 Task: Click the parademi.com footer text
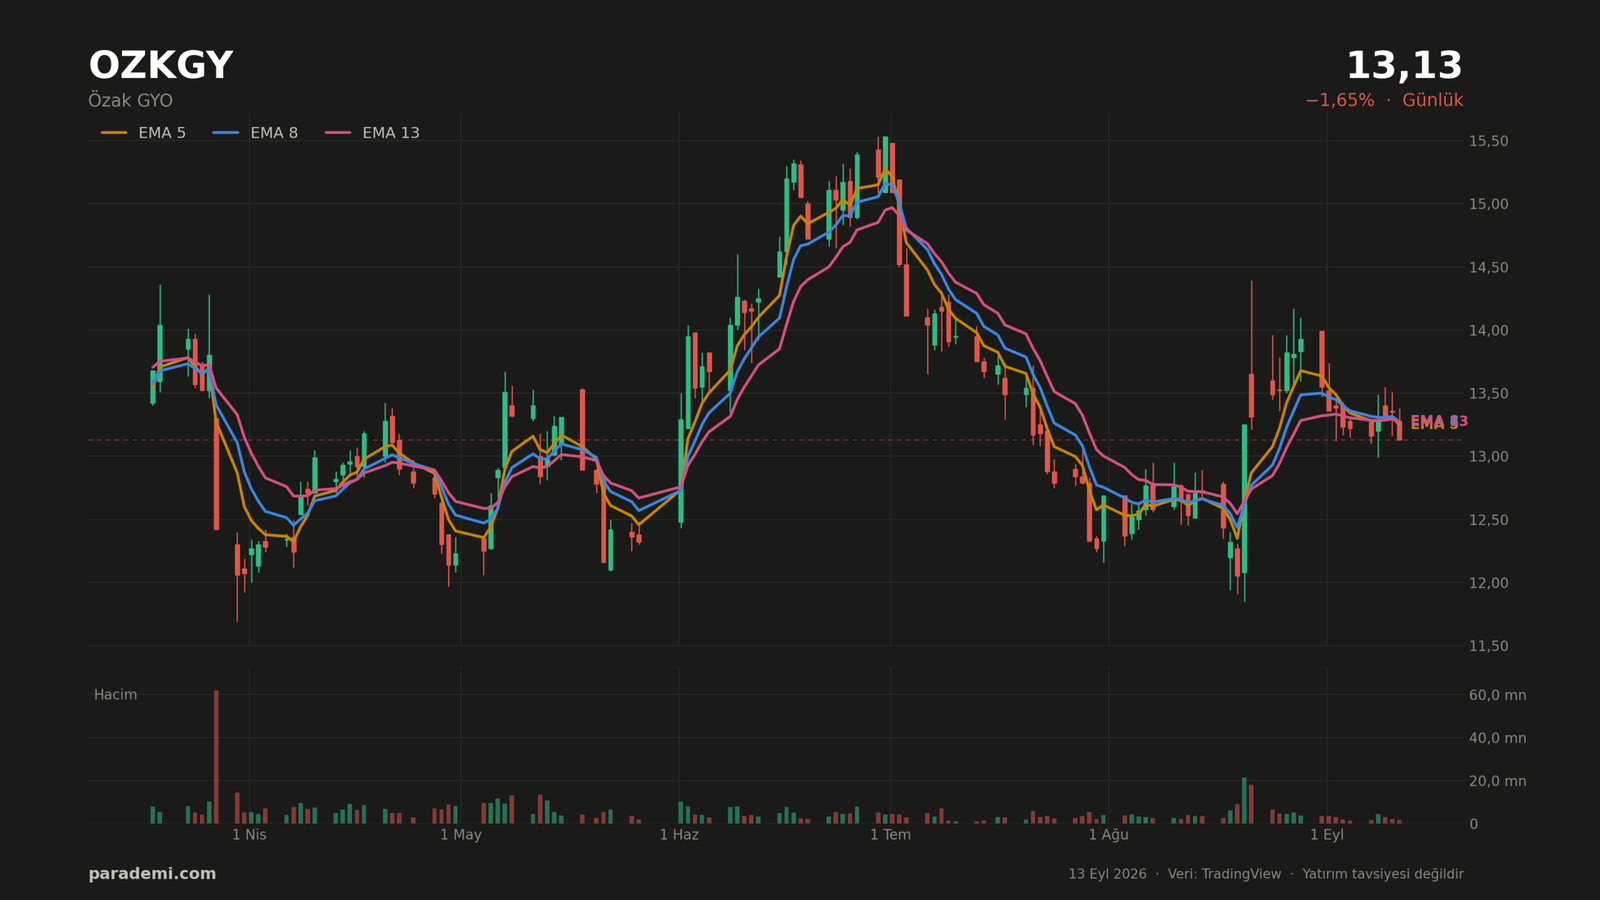pyautogui.click(x=152, y=874)
